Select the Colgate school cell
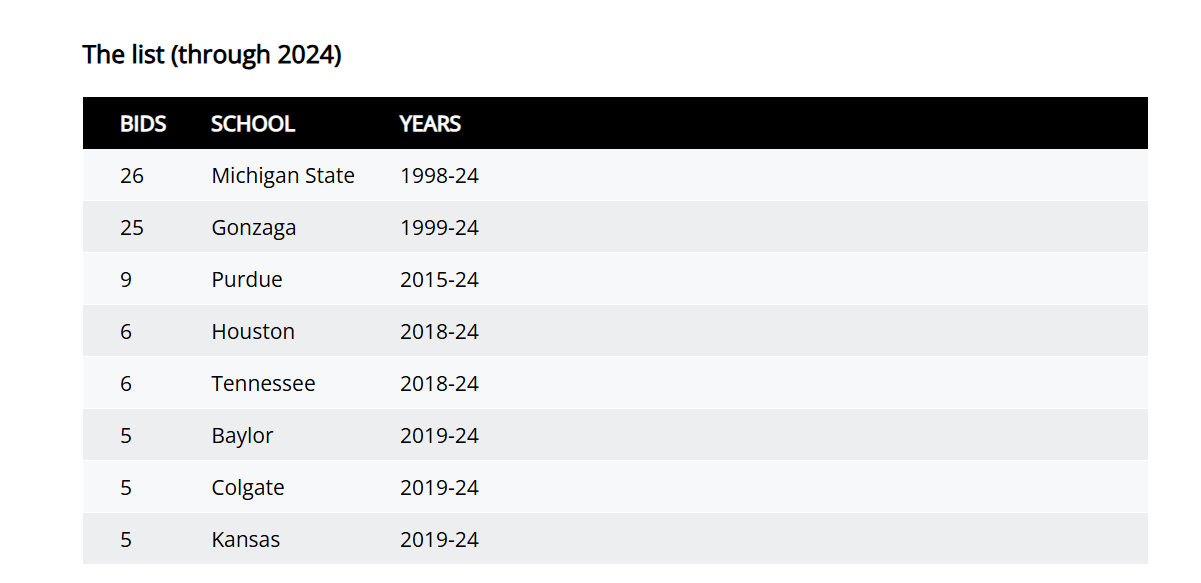This screenshot has width=1201, height=583. click(248, 488)
